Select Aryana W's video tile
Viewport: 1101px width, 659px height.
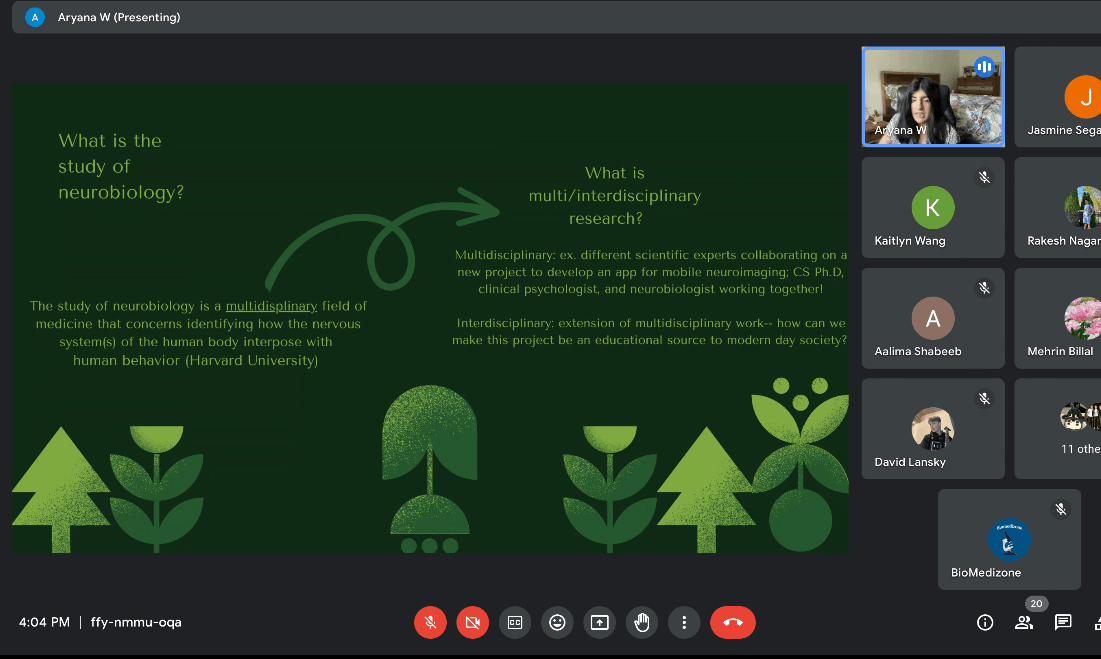[932, 97]
